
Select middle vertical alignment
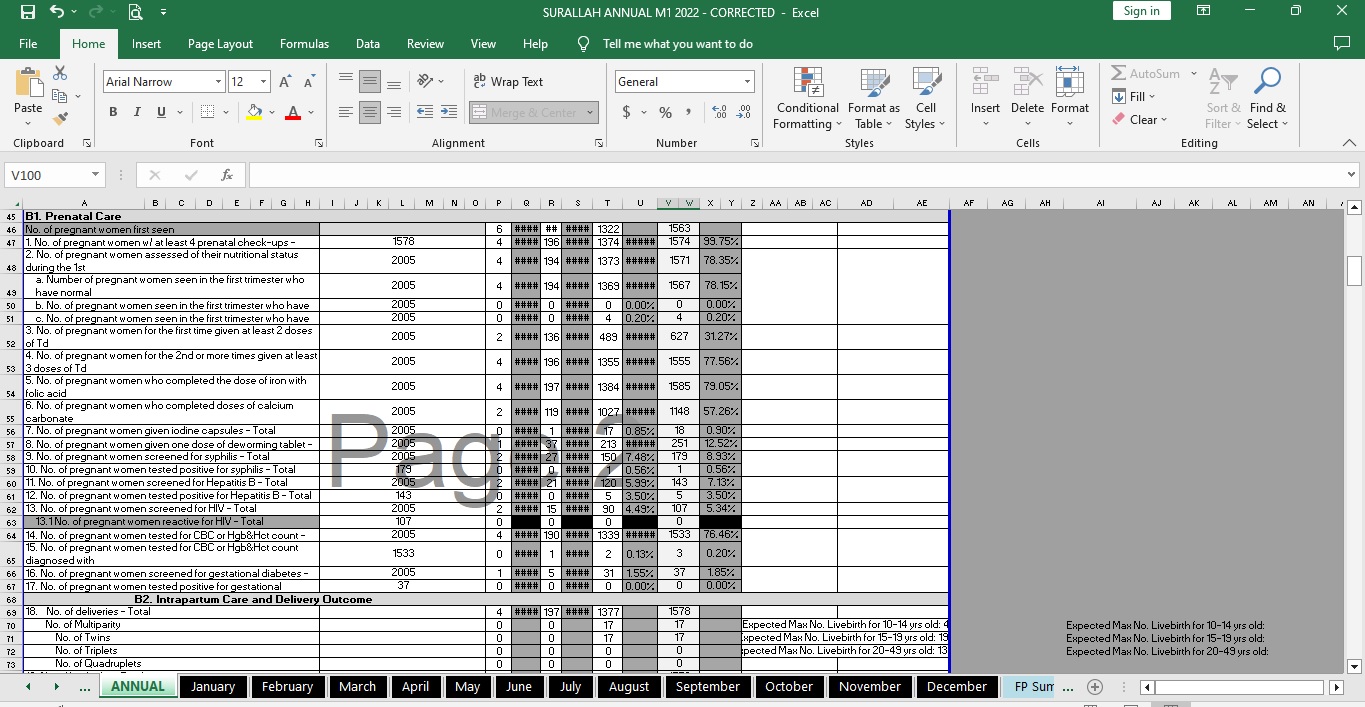(370, 81)
